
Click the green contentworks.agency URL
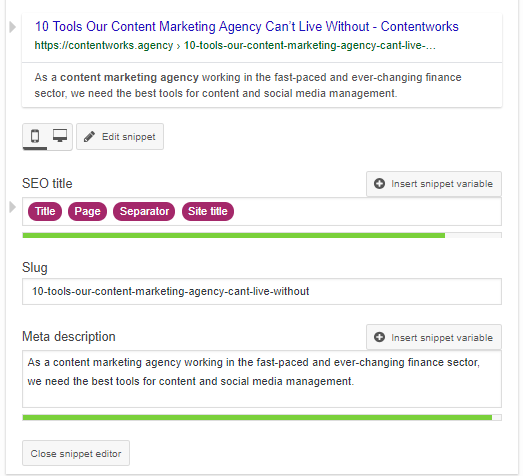[x=104, y=45]
